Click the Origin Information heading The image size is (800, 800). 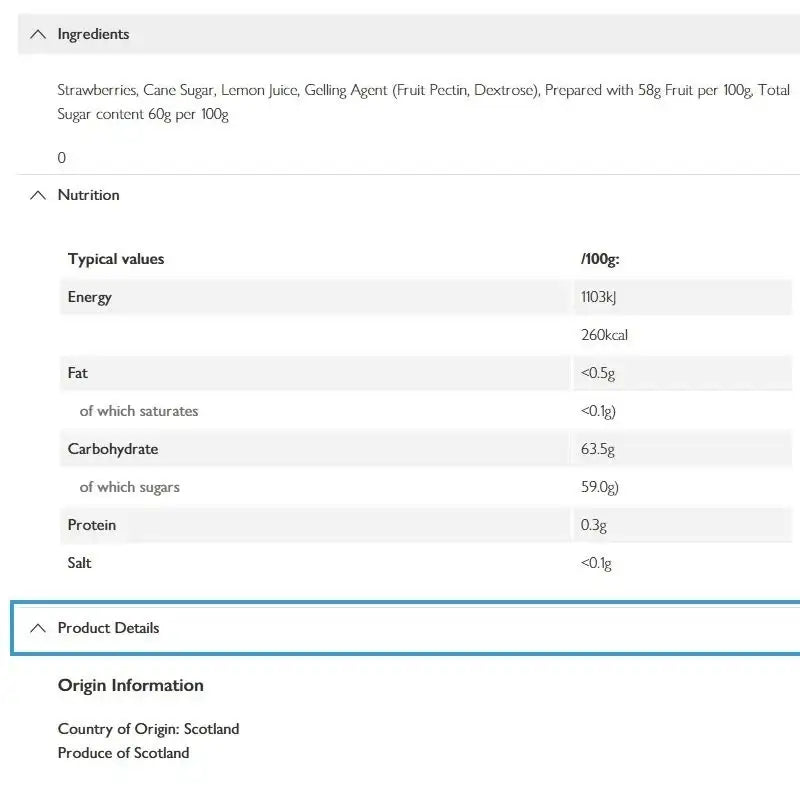[131, 685]
